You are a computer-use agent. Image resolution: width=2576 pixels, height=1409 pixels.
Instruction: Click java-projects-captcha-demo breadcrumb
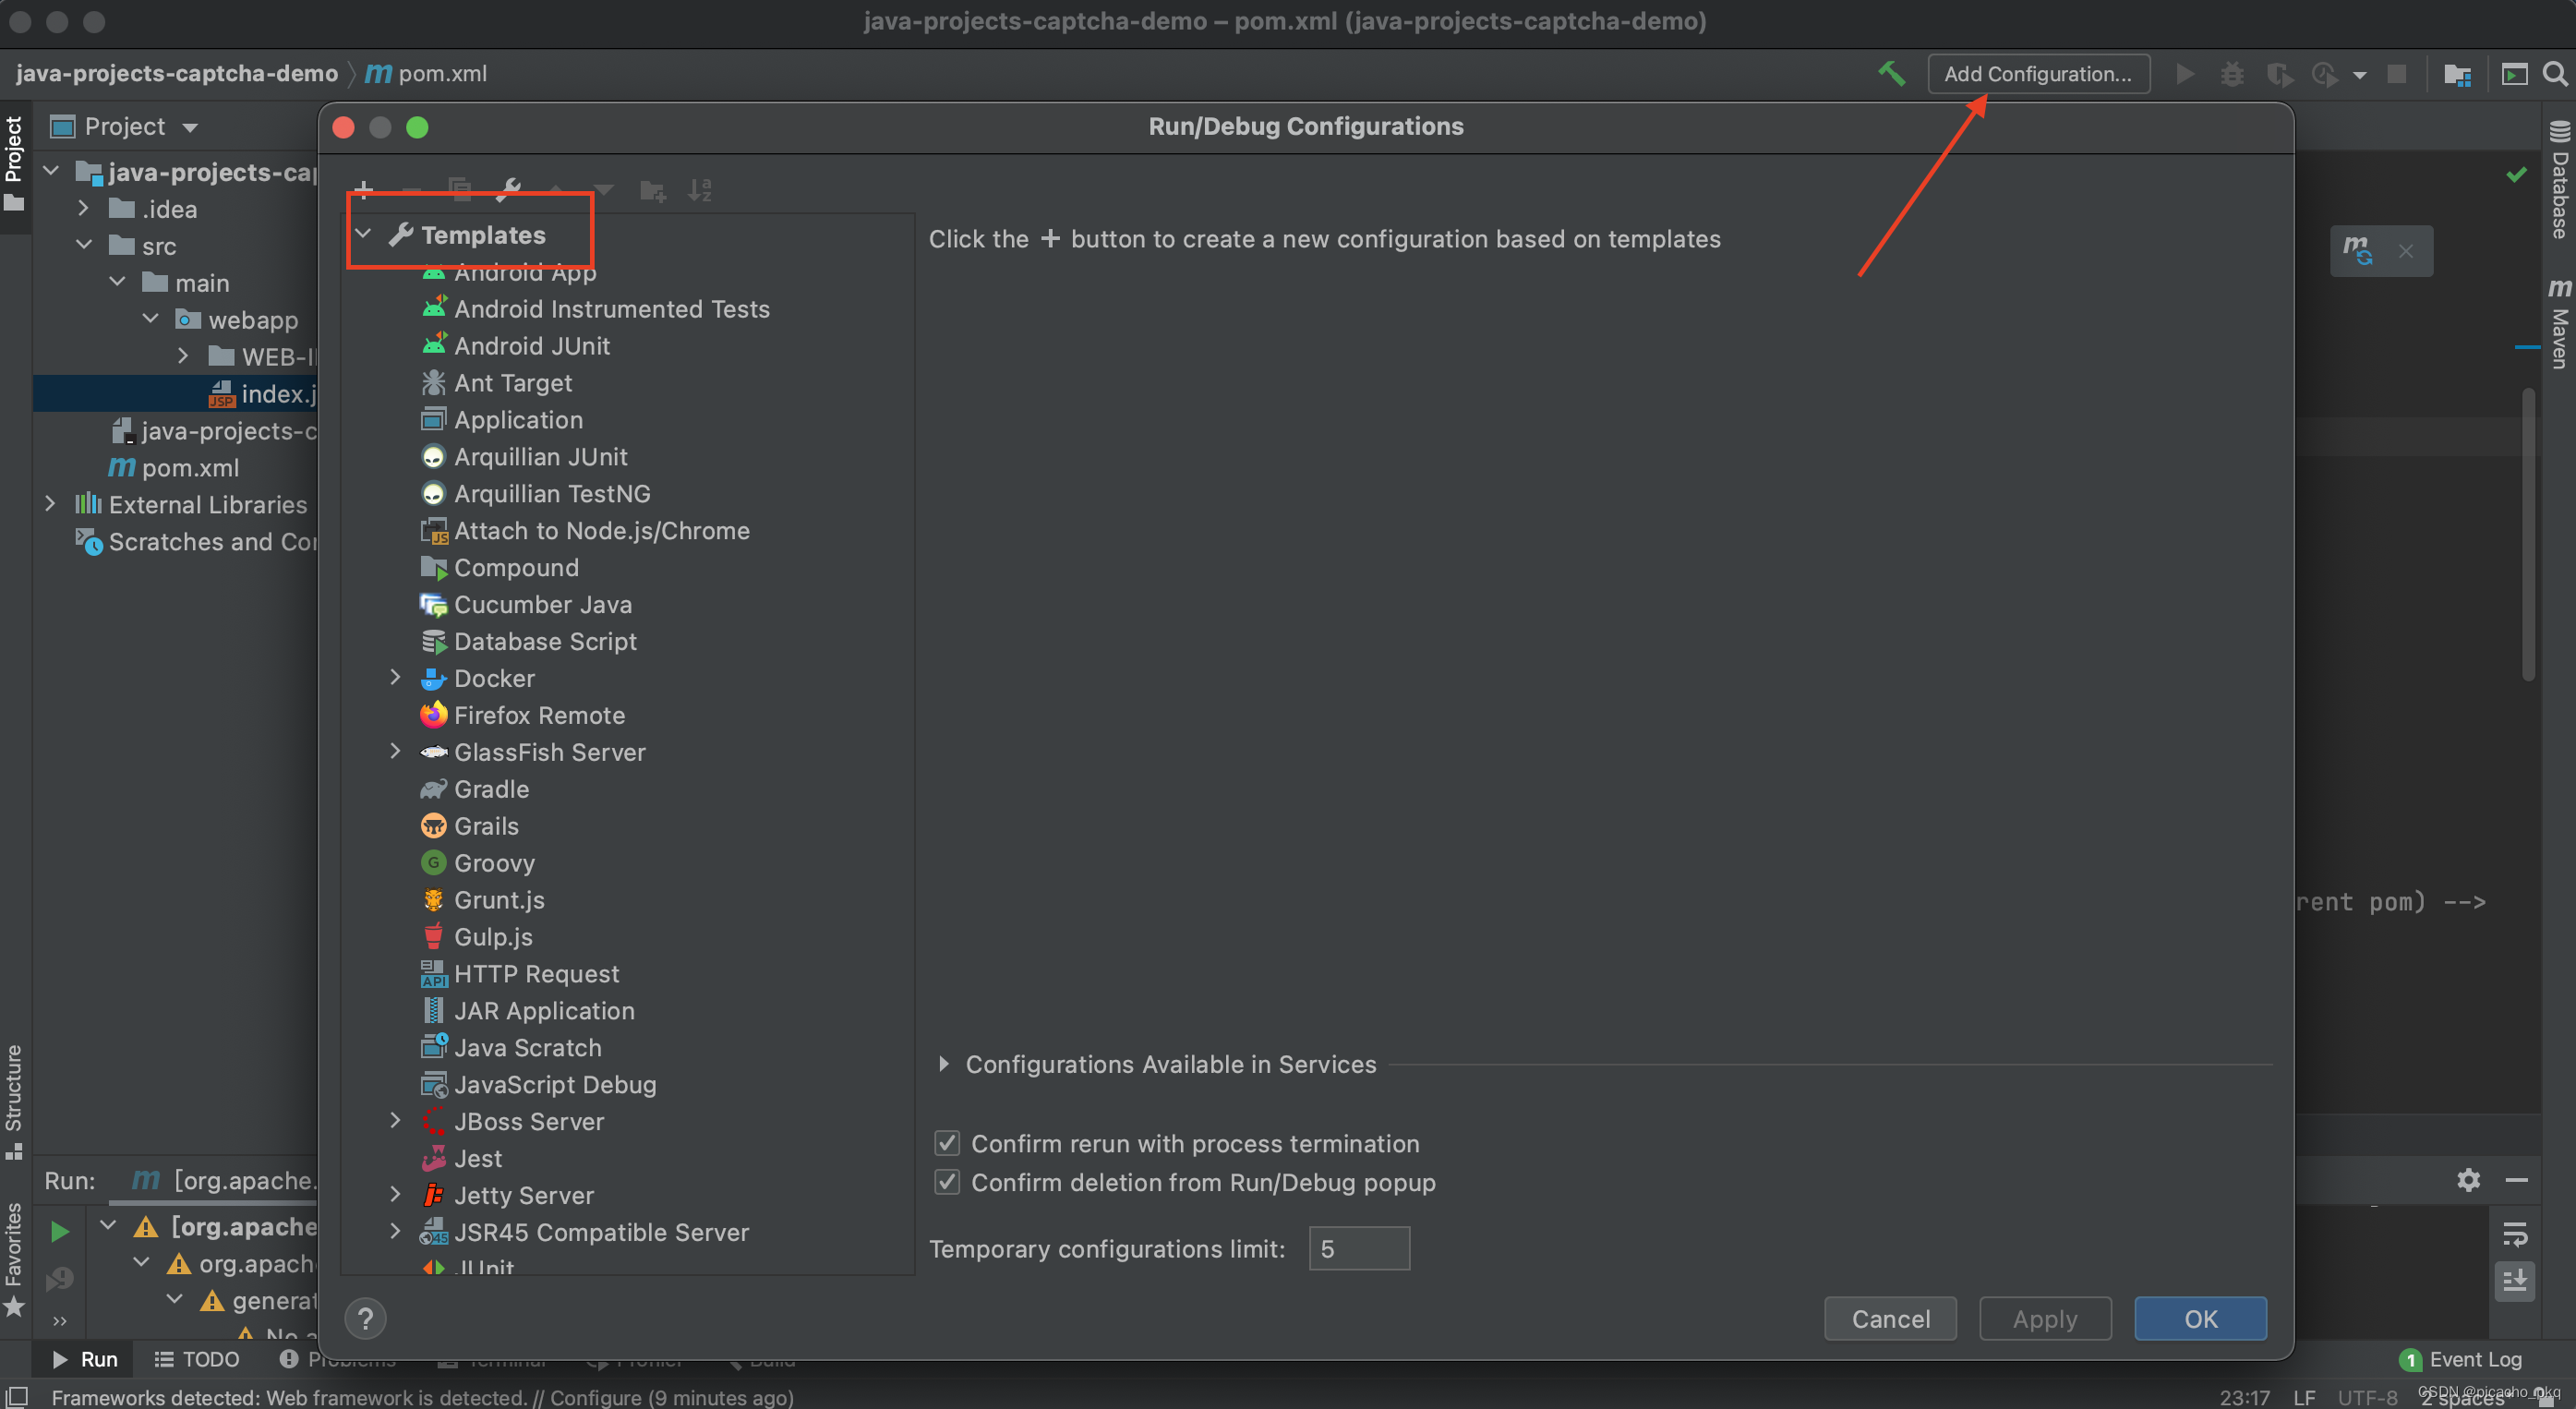[177, 74]
